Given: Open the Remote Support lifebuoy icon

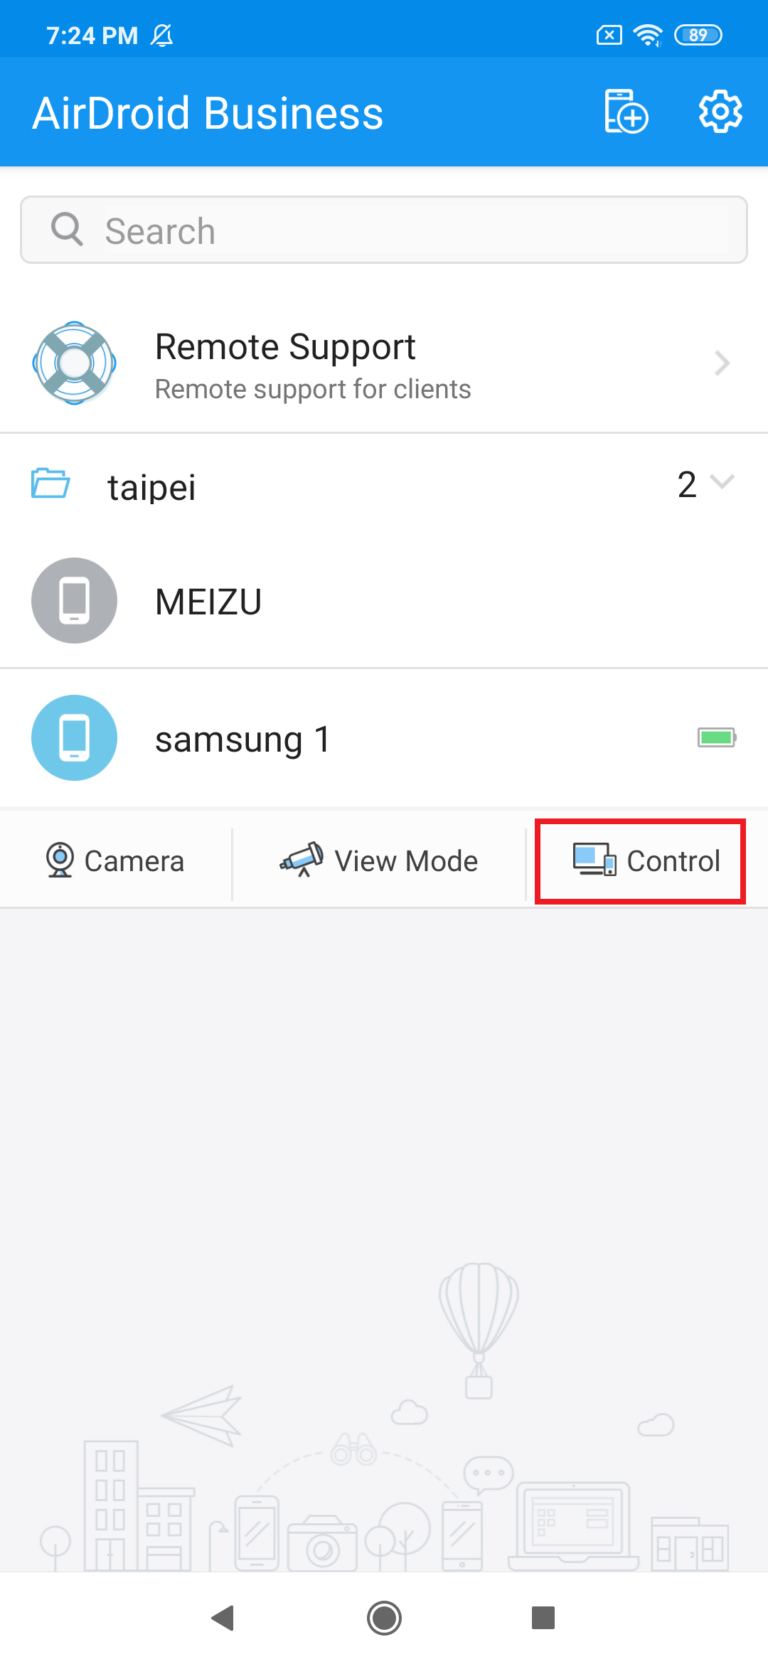Looking at the screenshot, I should pyautogui.click(x=74, y=363).
